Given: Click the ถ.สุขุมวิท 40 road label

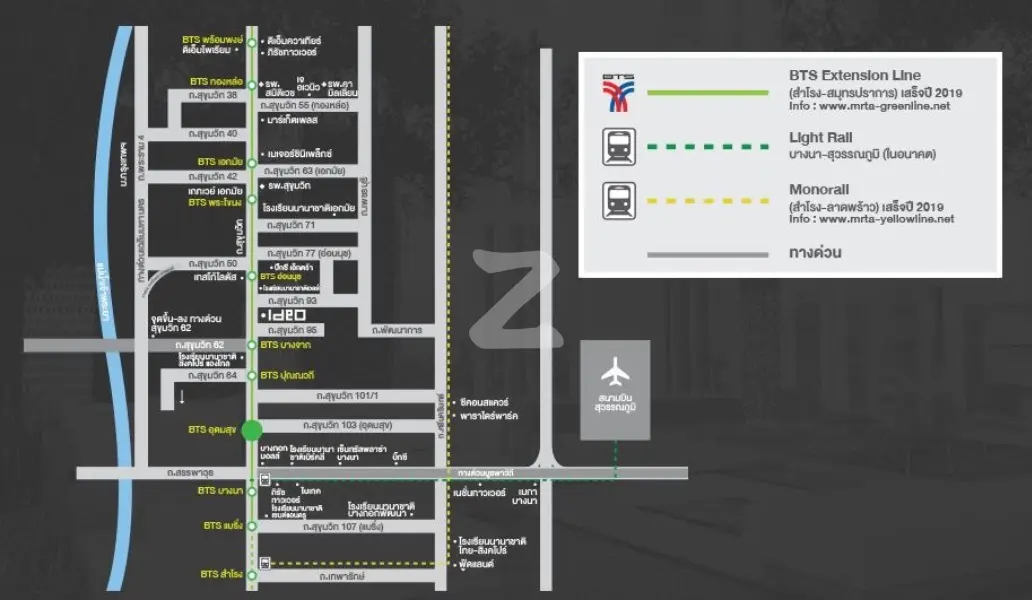Looking at the screenshot, I should [212, 134].
